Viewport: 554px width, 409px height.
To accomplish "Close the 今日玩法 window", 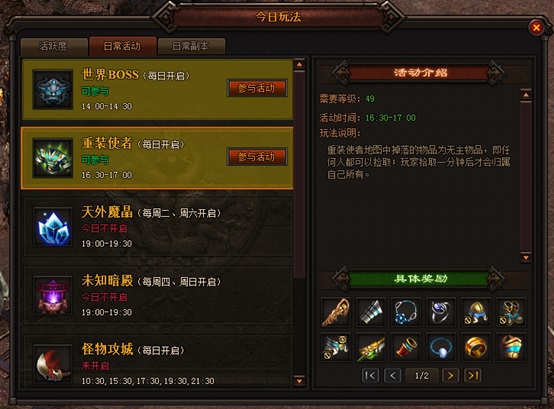I will (536, 27).
